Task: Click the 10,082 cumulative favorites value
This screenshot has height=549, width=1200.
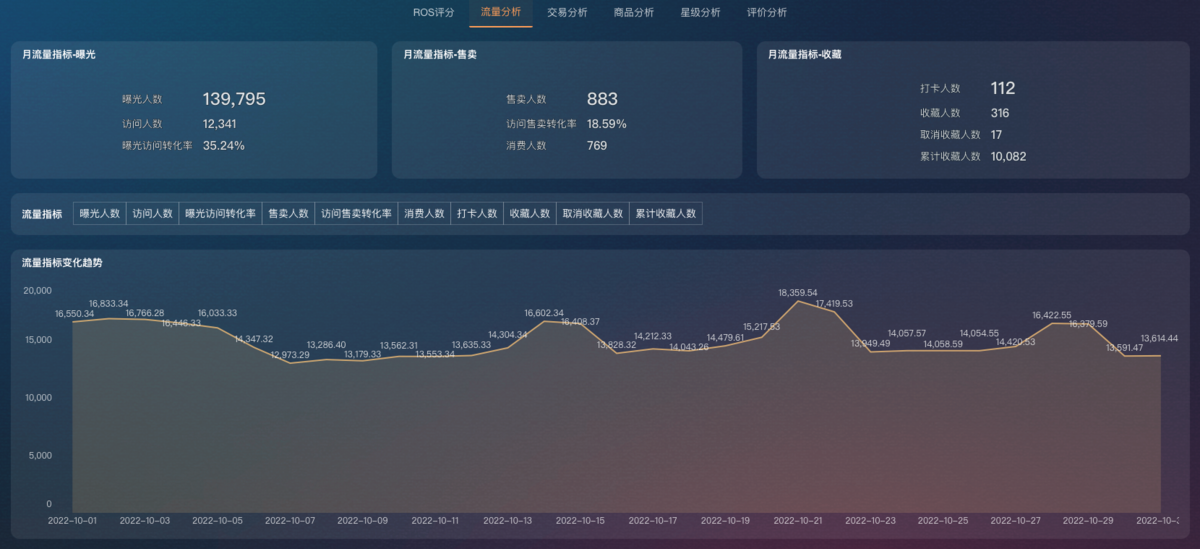Action: [1008, 156]
